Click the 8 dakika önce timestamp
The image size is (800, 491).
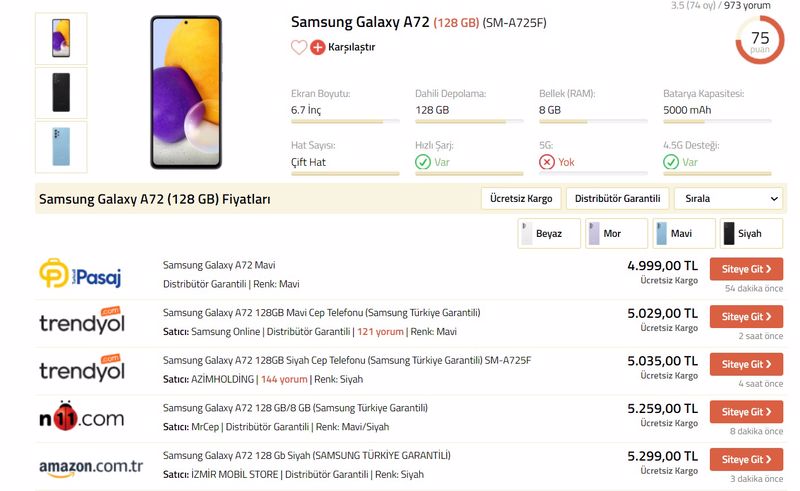756,431
